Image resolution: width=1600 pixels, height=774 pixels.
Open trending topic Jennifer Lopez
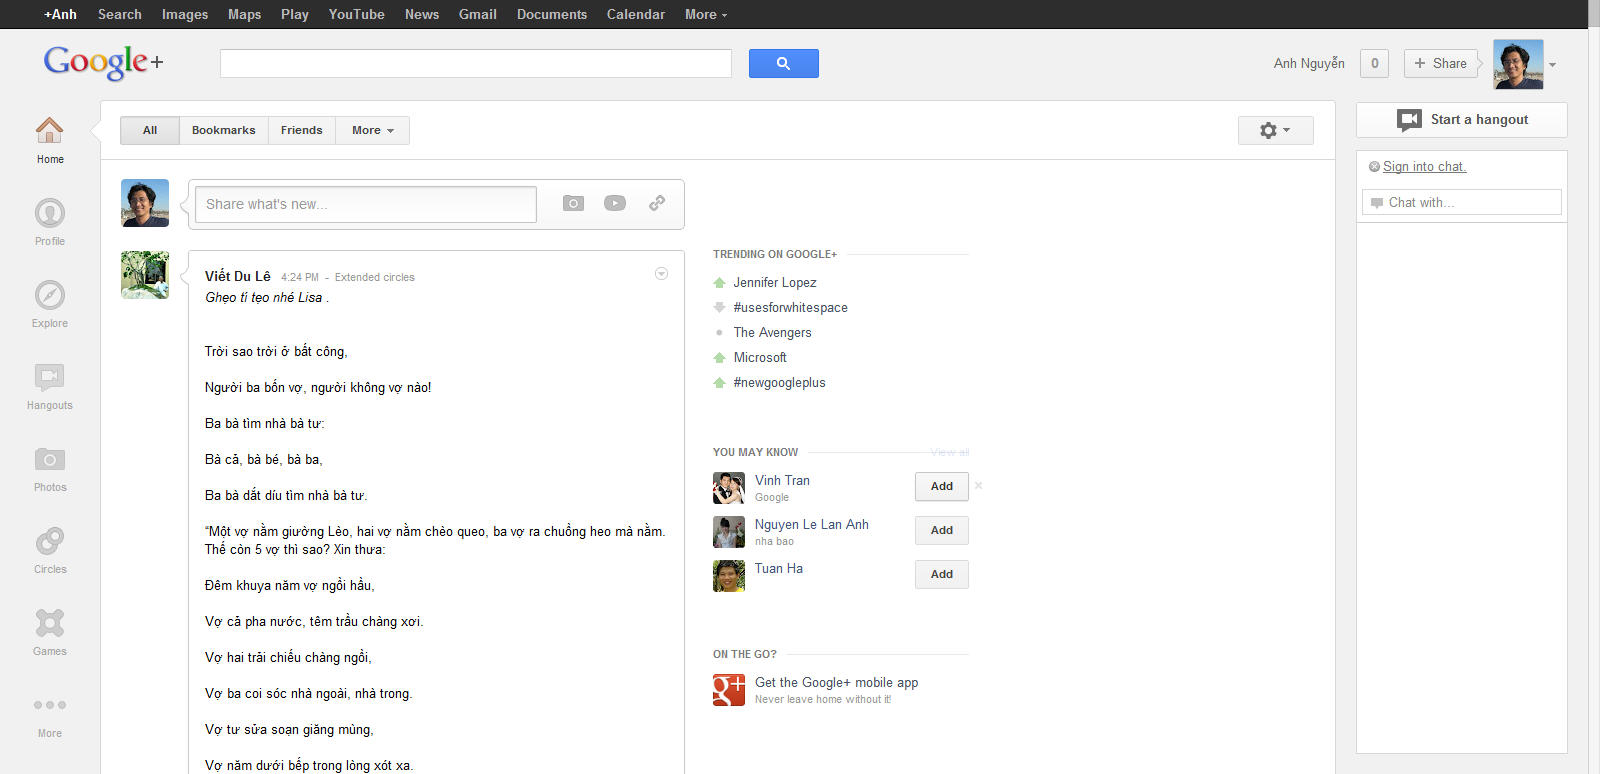(775, 283)
